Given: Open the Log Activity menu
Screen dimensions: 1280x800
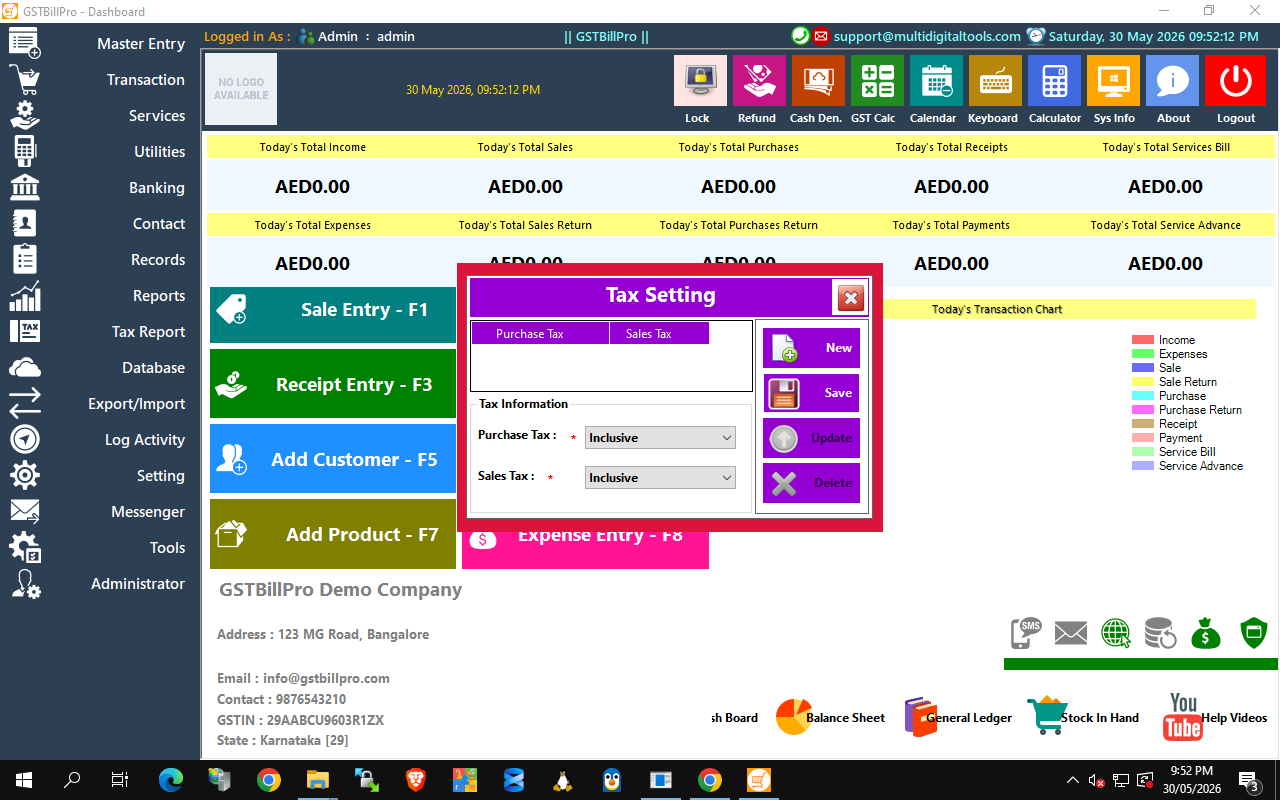Looking at the screenshot, I should (x=145, y=440).
